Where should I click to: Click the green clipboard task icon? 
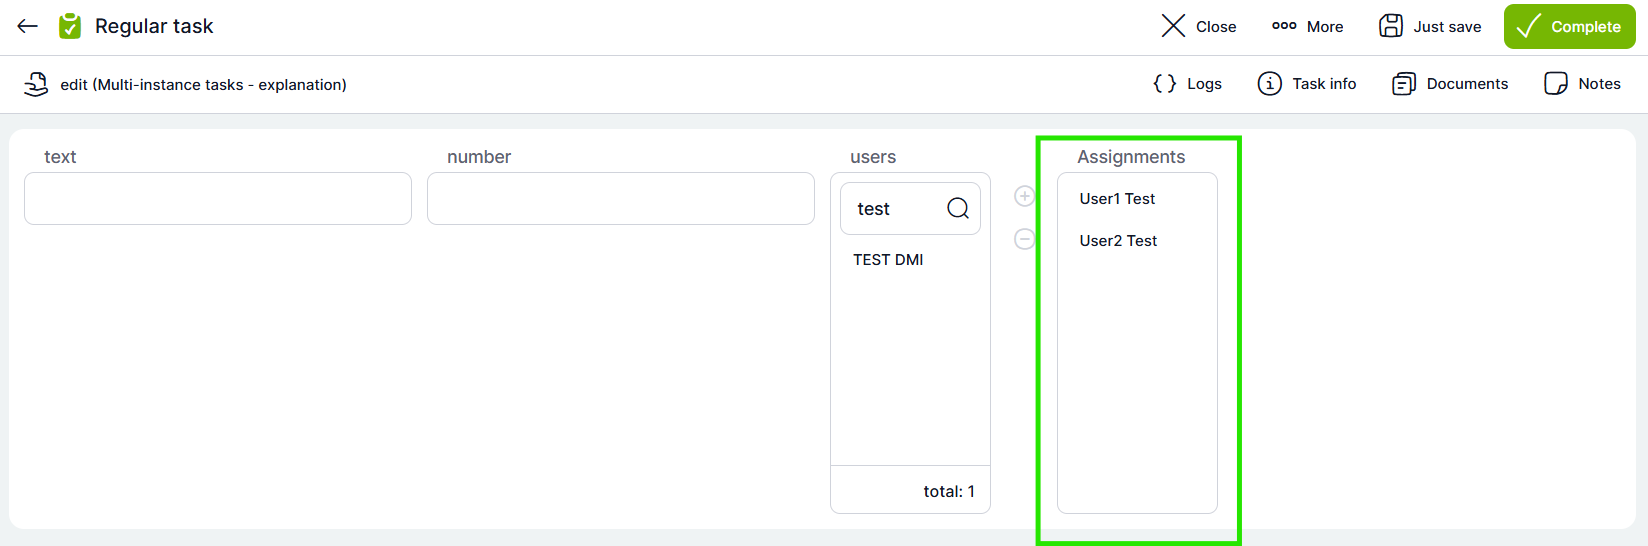(70, 26)
